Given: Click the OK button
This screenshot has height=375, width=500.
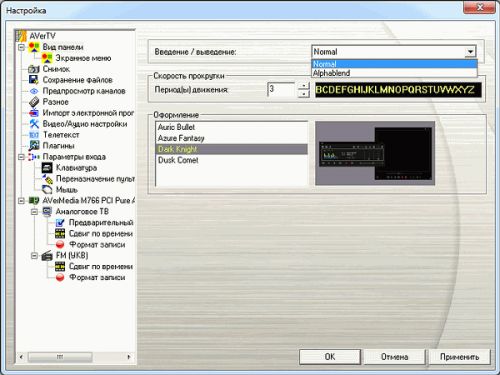Looking at the screenshot, I should [330, 357].
